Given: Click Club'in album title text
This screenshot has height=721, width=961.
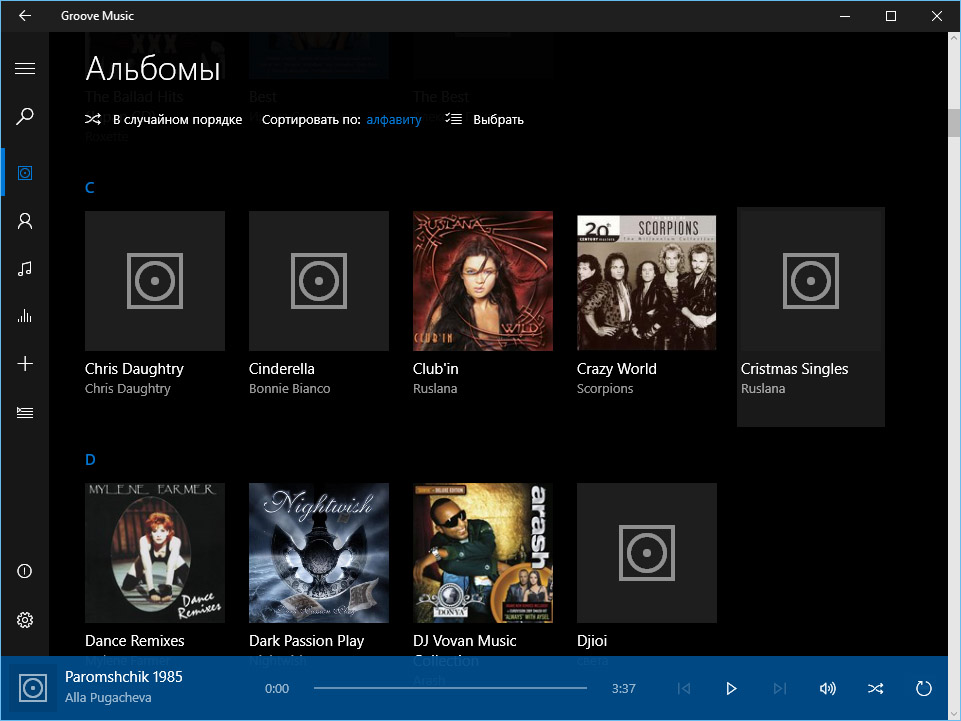Looking at the screenshot, I should (436, 368).
